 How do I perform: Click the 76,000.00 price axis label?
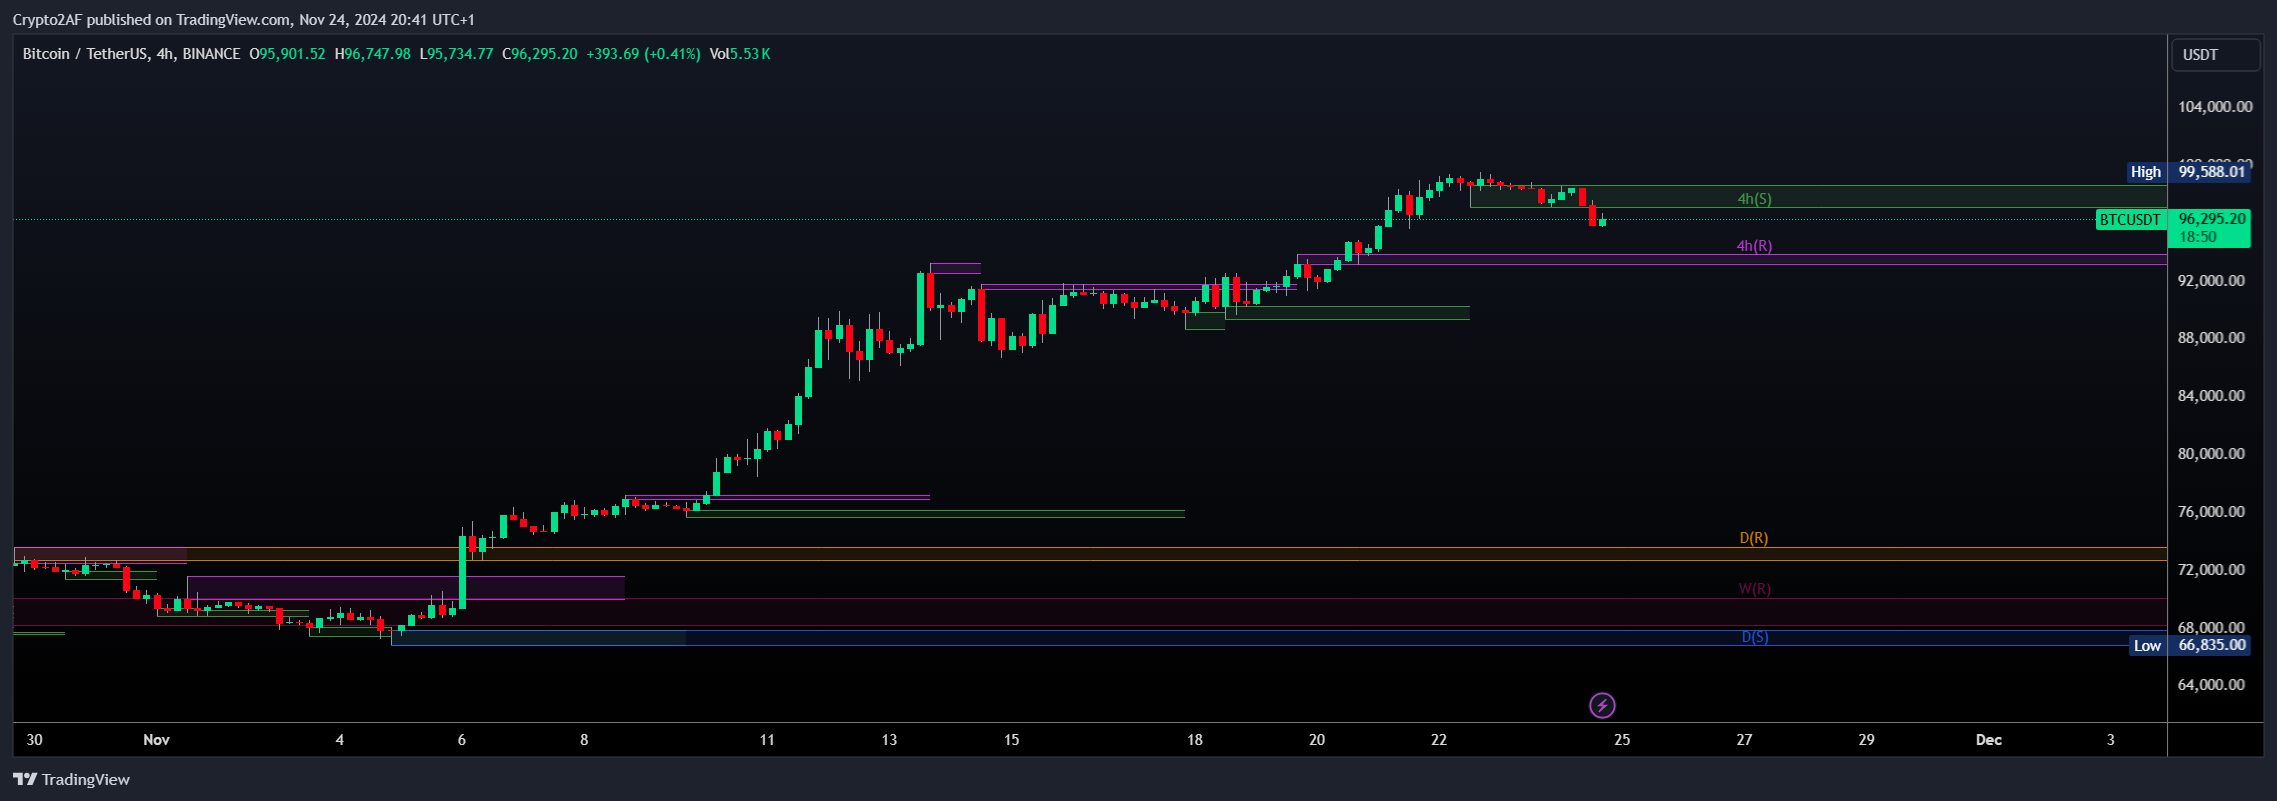(x=2211, y=512)
